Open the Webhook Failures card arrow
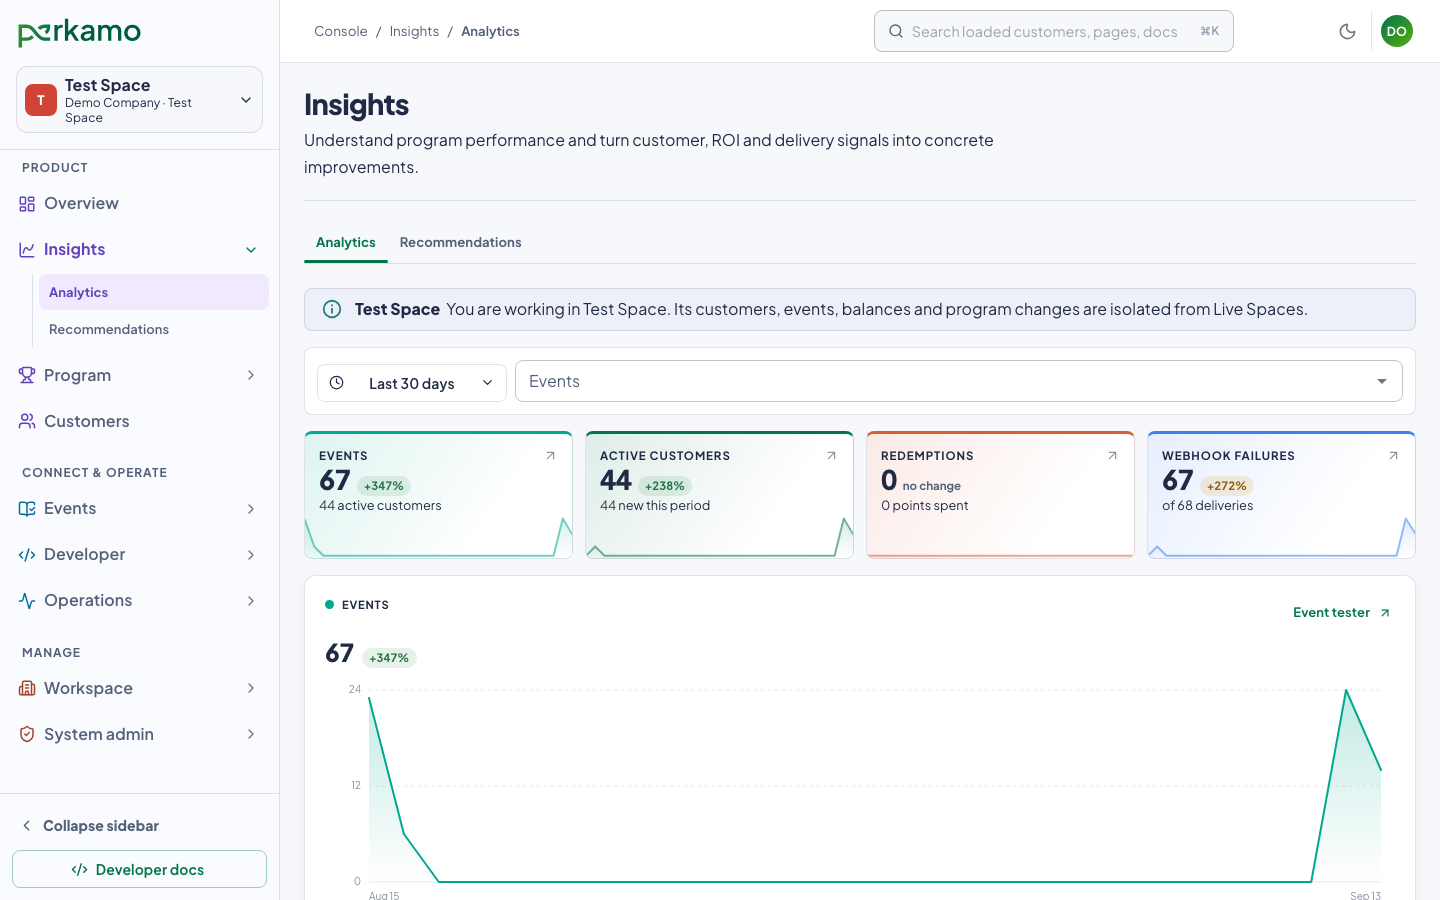1440x900 pixels. click(x=1393, y=455)
